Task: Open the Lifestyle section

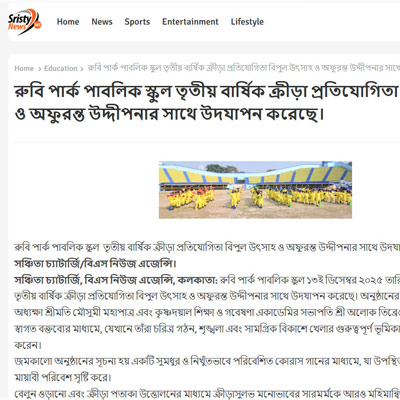Action: point(247,22)
